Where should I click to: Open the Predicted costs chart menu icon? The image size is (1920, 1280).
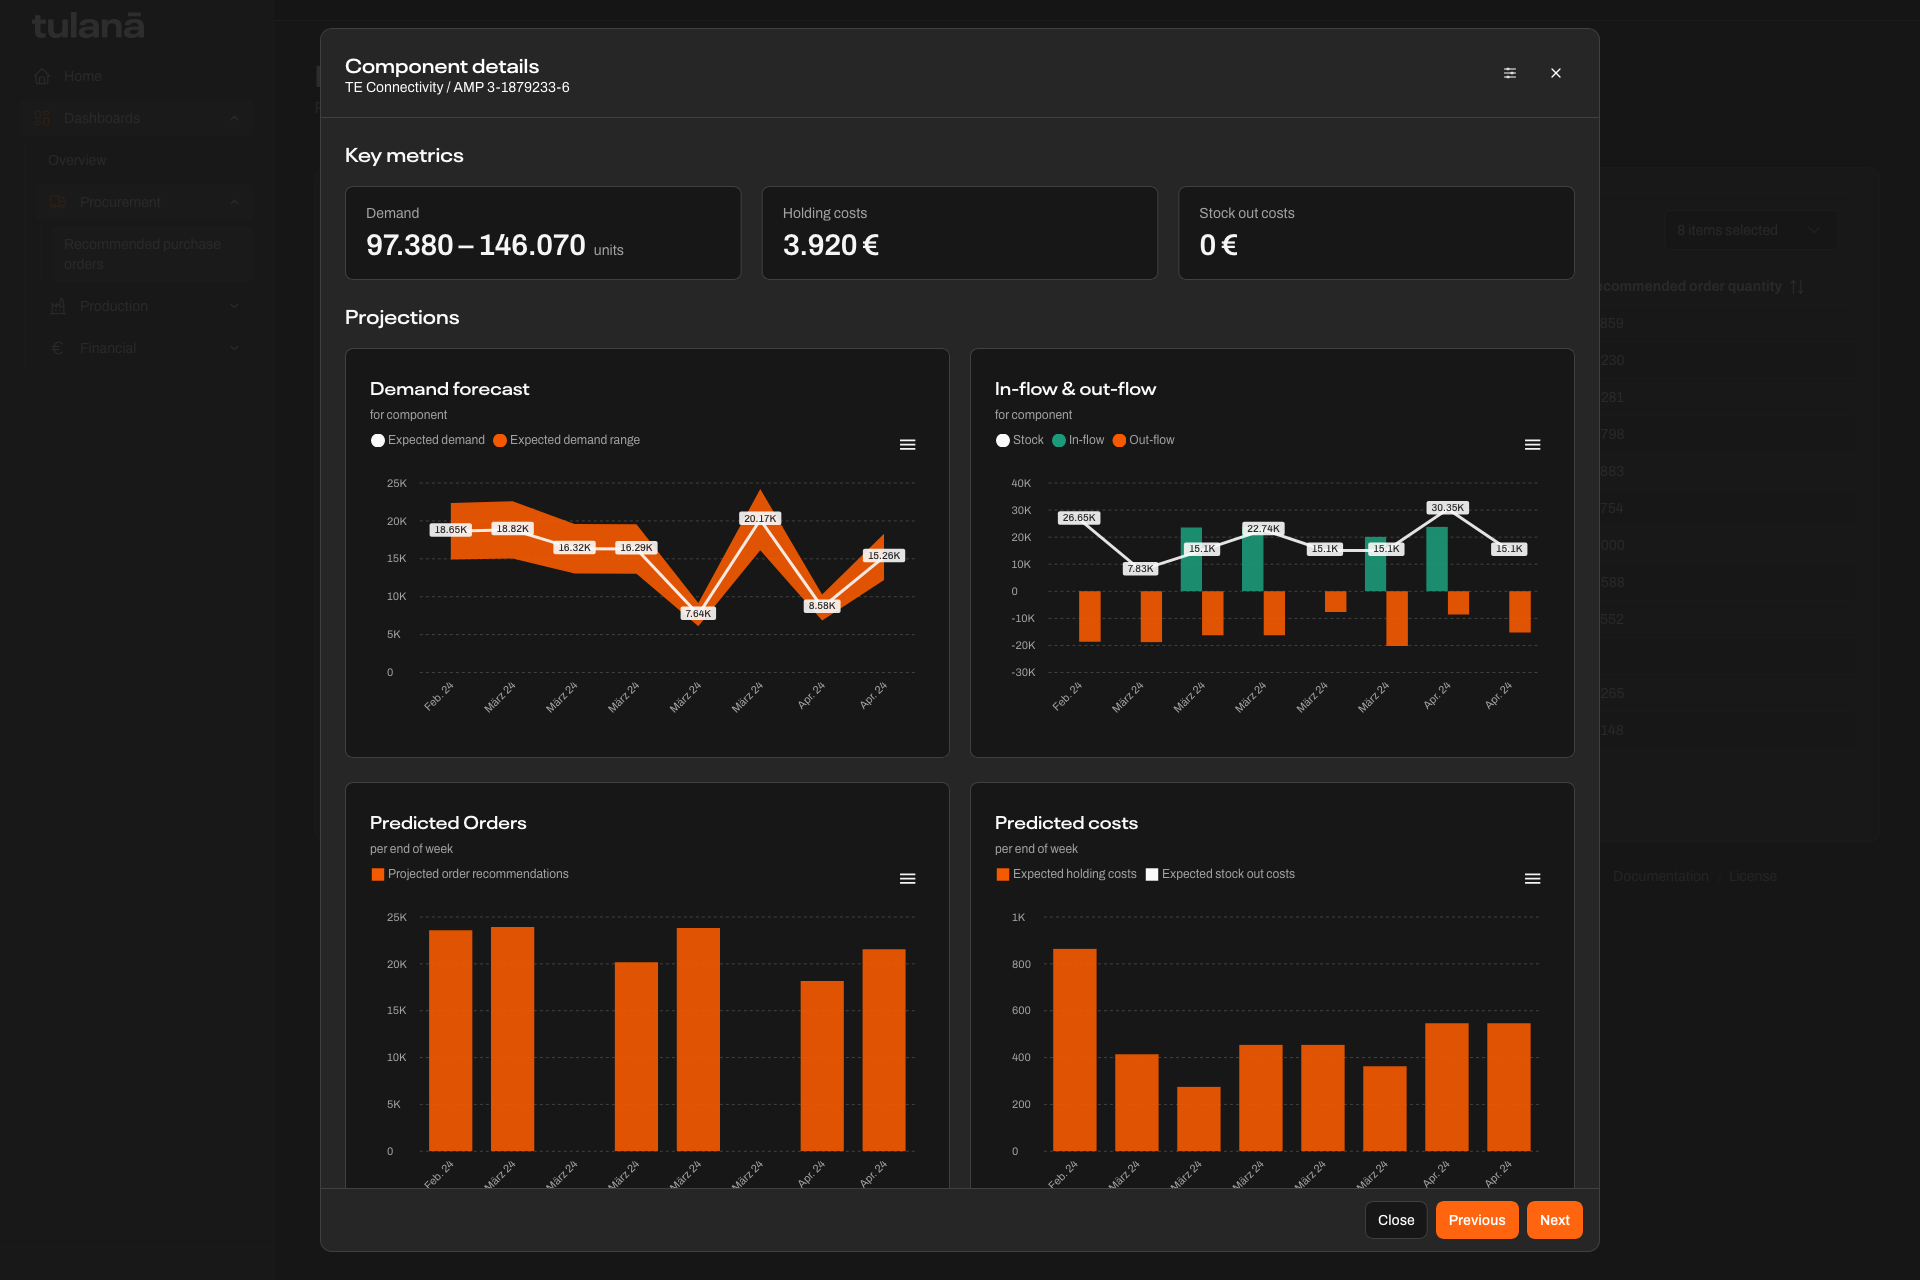pyautogui.click(x=1532, y=878)
